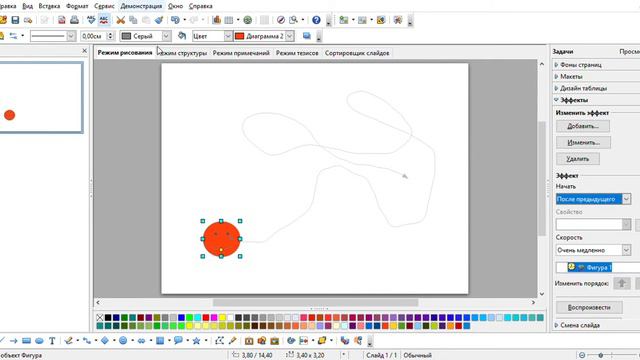Click the Area paint bucket icon
640x360 pixels.
(x=182, y=36)
